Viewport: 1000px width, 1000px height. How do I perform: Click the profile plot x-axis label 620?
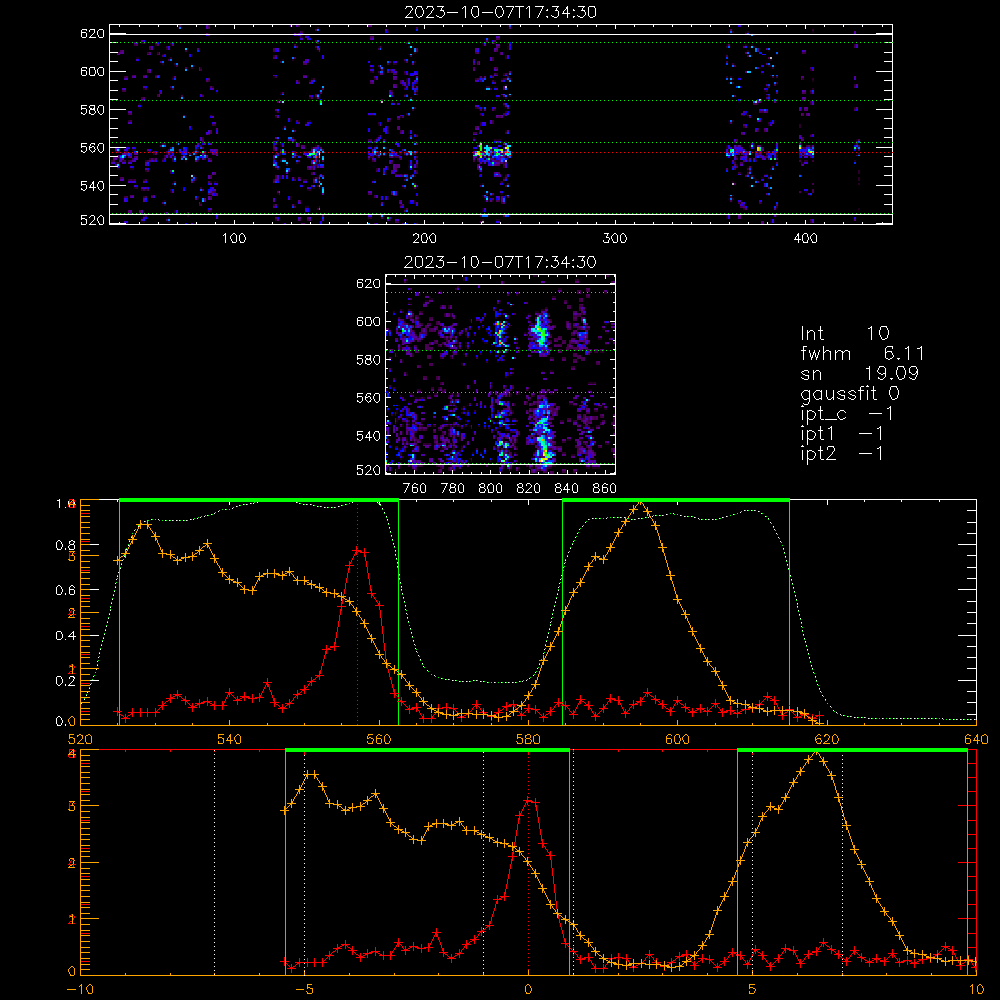pyautogui.click(x=827, y=740)
